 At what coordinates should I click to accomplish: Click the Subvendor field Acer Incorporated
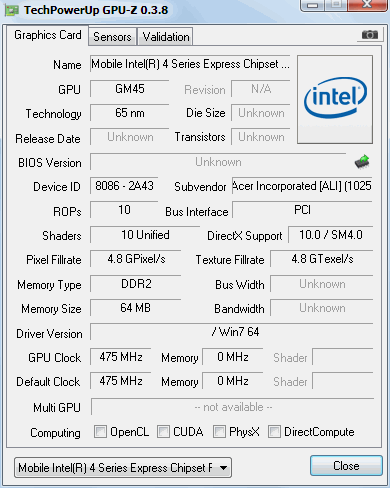(x=302, y=186)
